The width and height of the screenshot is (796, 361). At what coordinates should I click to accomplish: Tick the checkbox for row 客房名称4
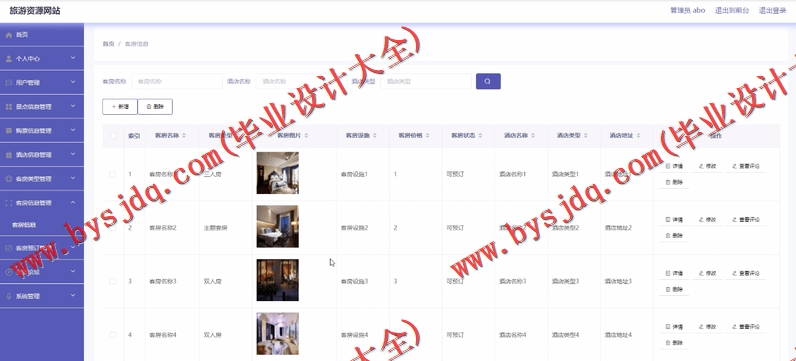pos(113,335)
